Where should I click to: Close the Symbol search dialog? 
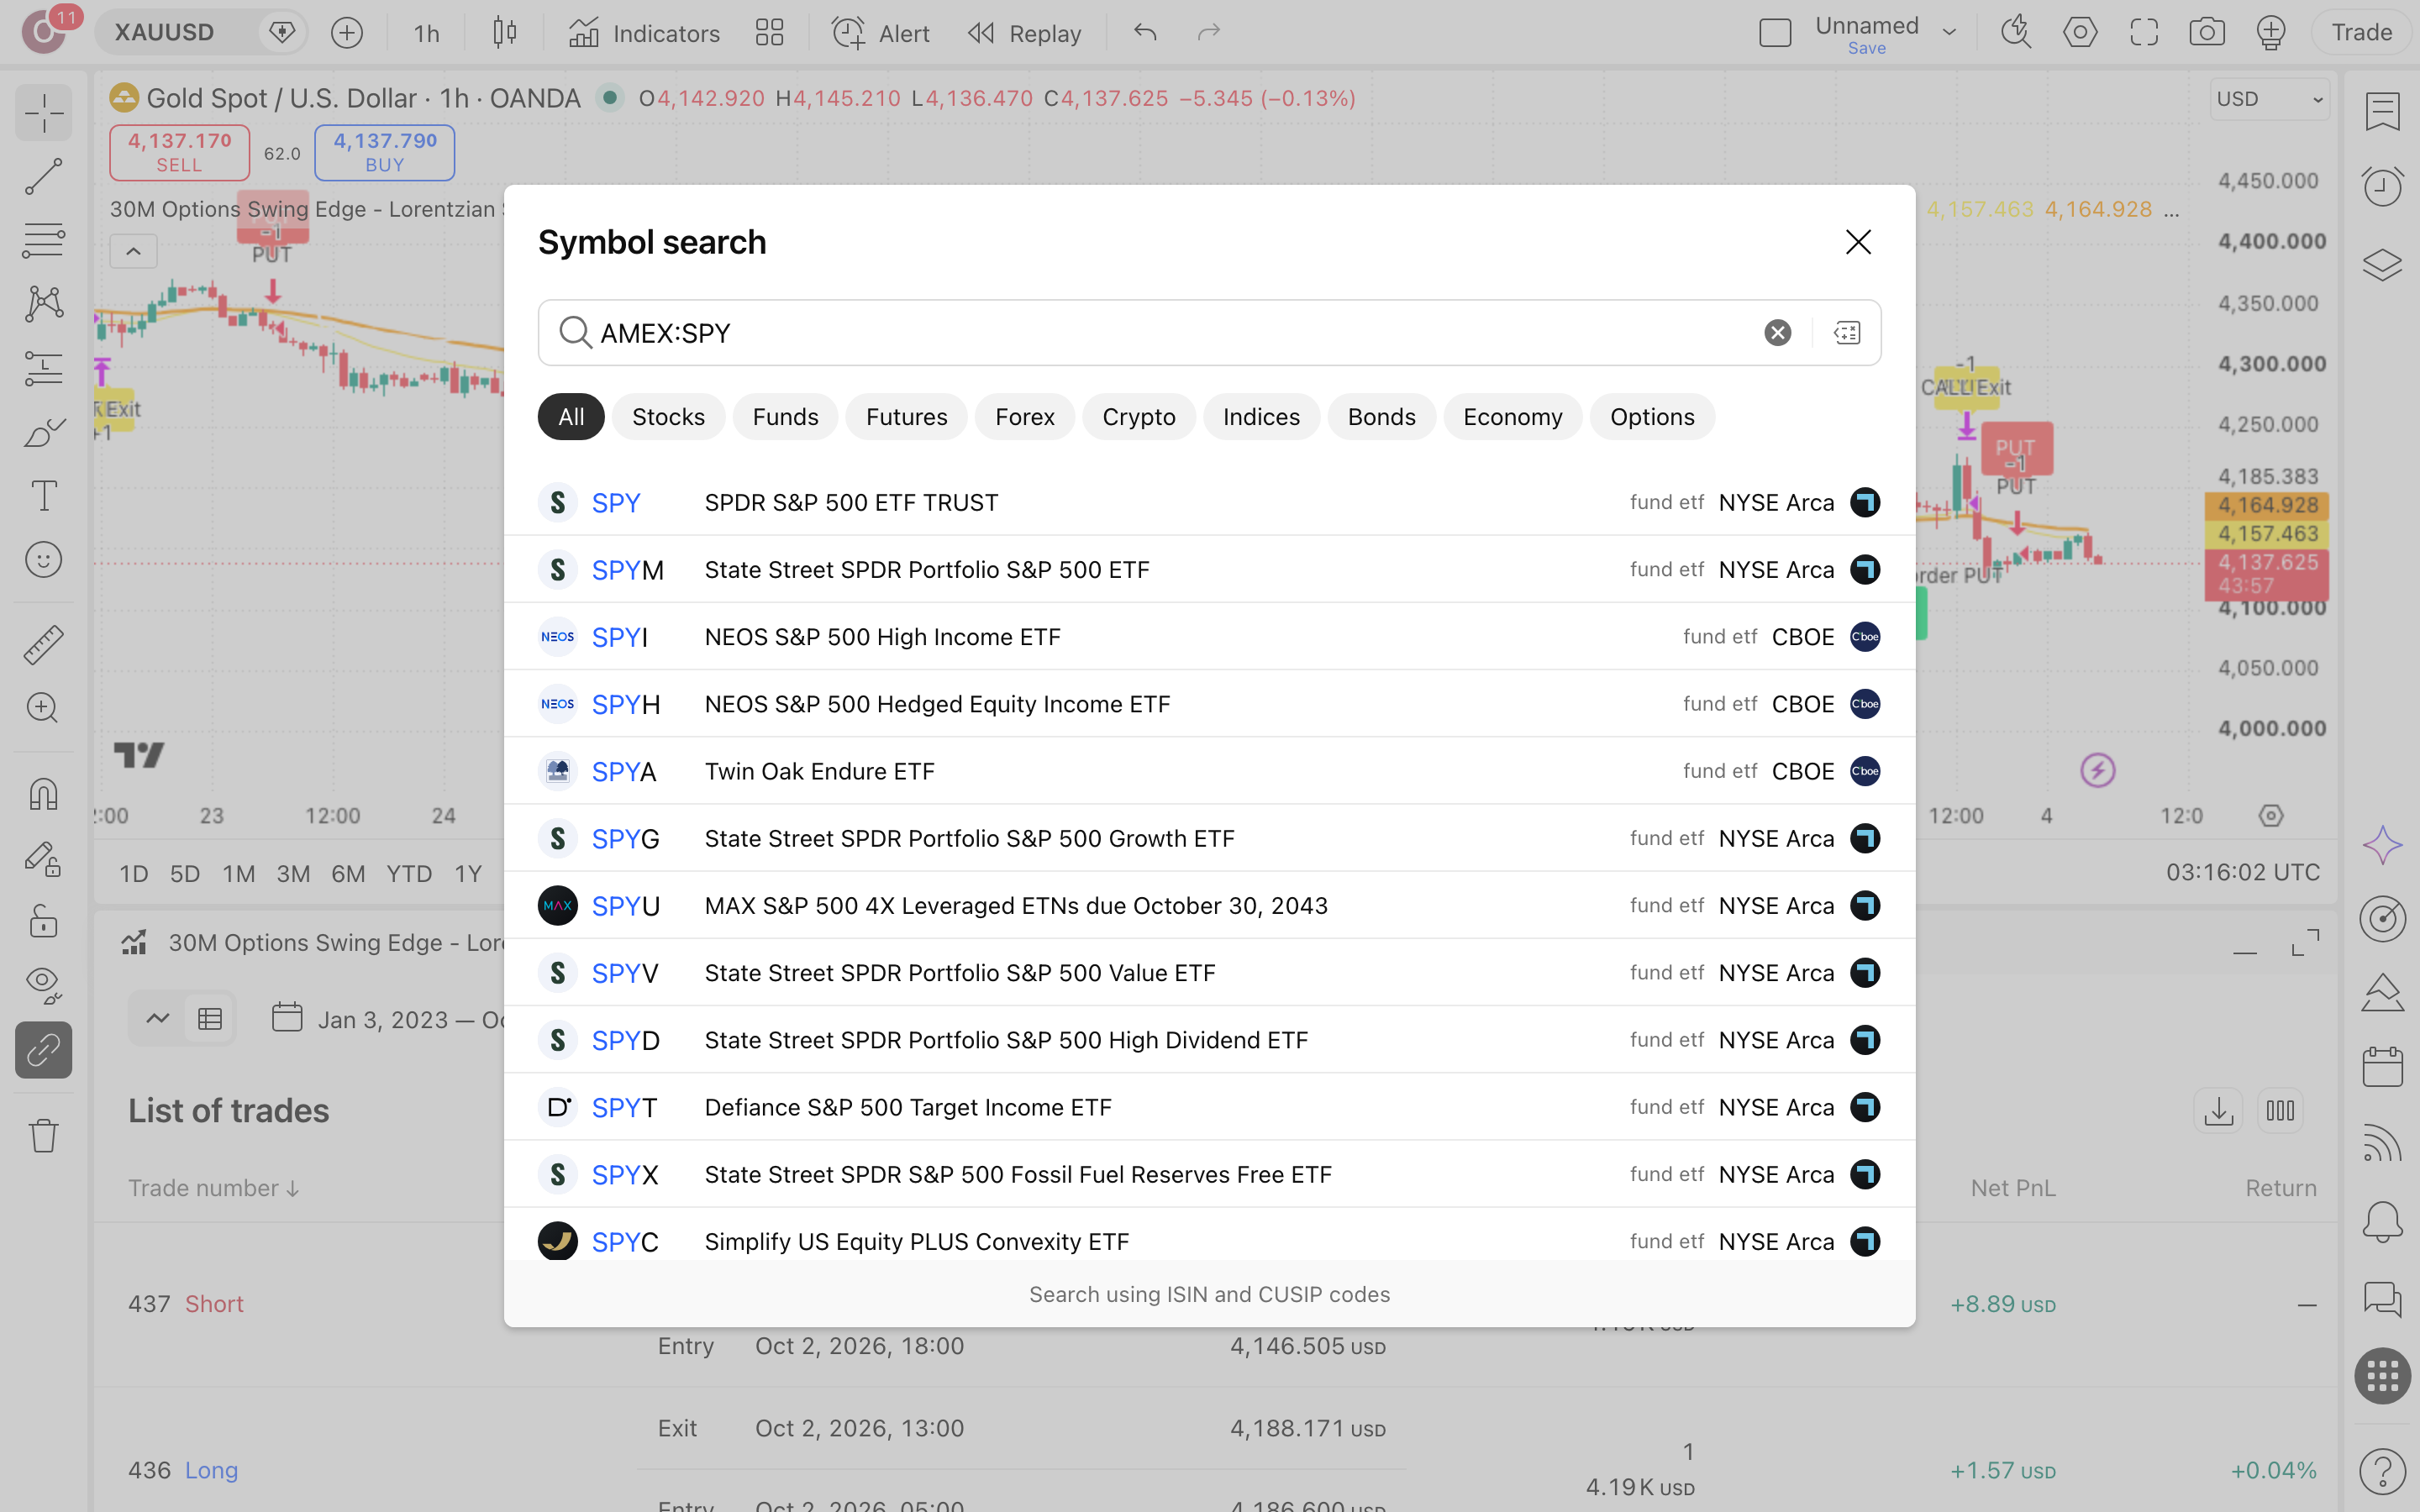[x=1858, y=242]
